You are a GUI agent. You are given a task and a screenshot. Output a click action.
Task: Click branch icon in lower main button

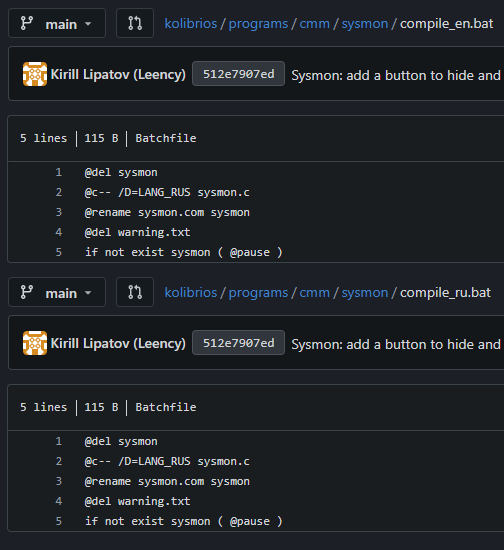tap(27, 293)
